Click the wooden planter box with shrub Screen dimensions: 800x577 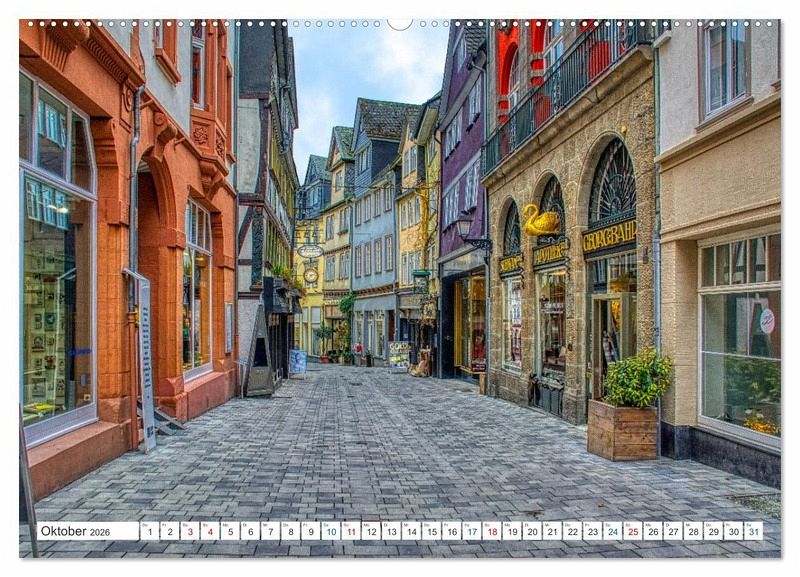[623, 429]
